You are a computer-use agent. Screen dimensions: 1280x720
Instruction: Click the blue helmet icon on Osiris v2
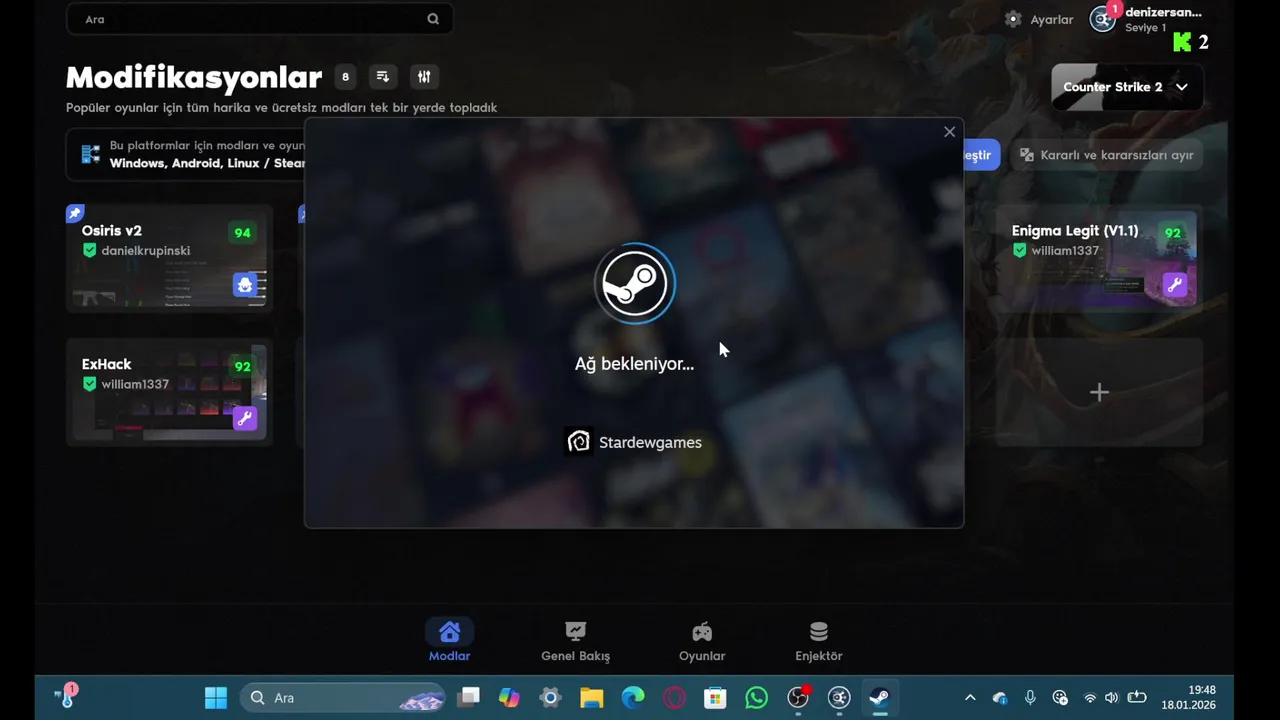(245, 285)
